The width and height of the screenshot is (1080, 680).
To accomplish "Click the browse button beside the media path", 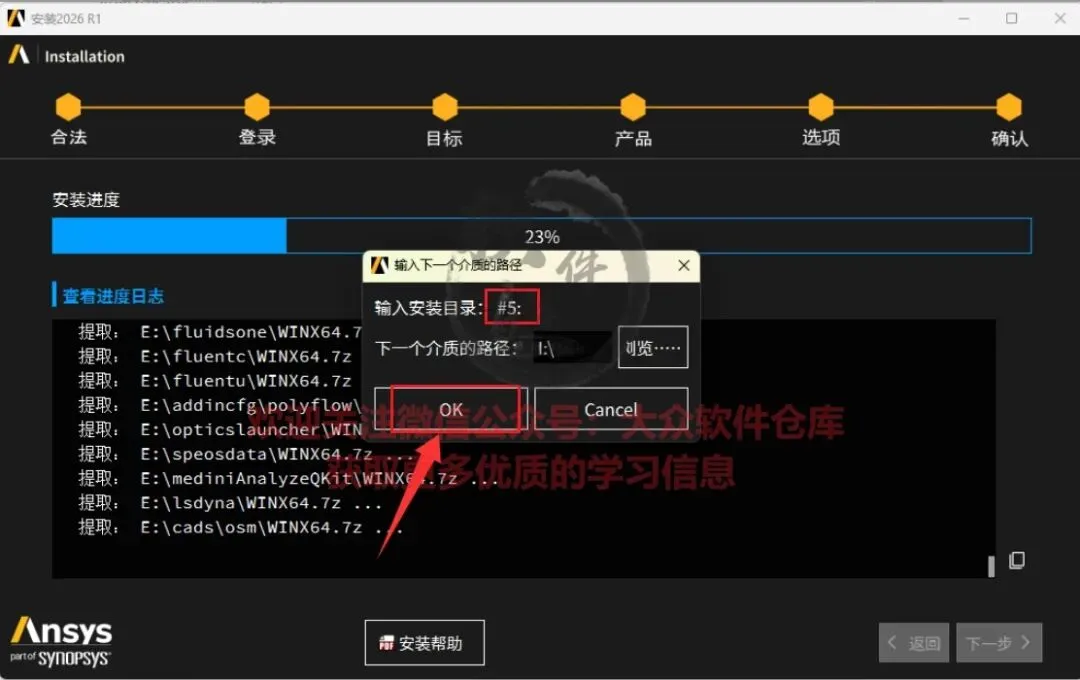I will (652, 347).
